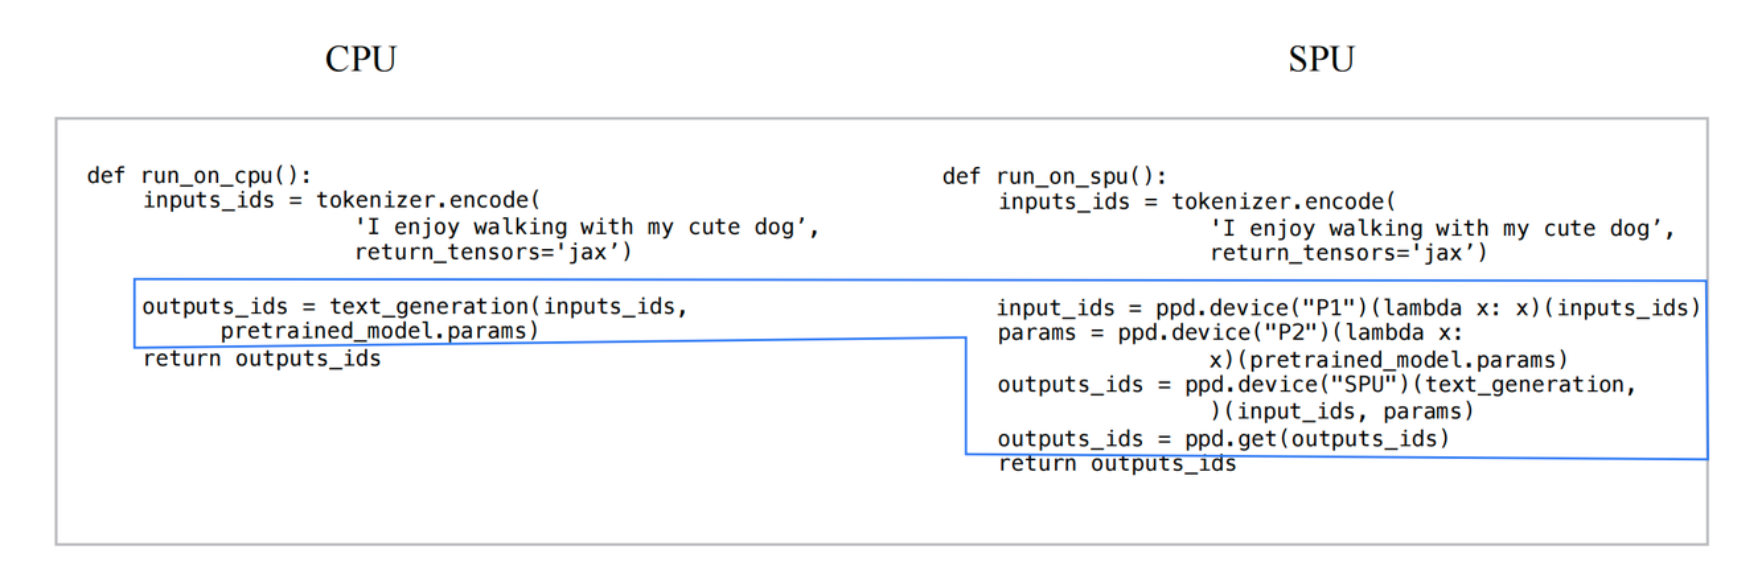1752x580 pixels.
Task: Select CPU 'inputs_ids = tokenizer.encode(' line
Action: click(x=341, y=200)
